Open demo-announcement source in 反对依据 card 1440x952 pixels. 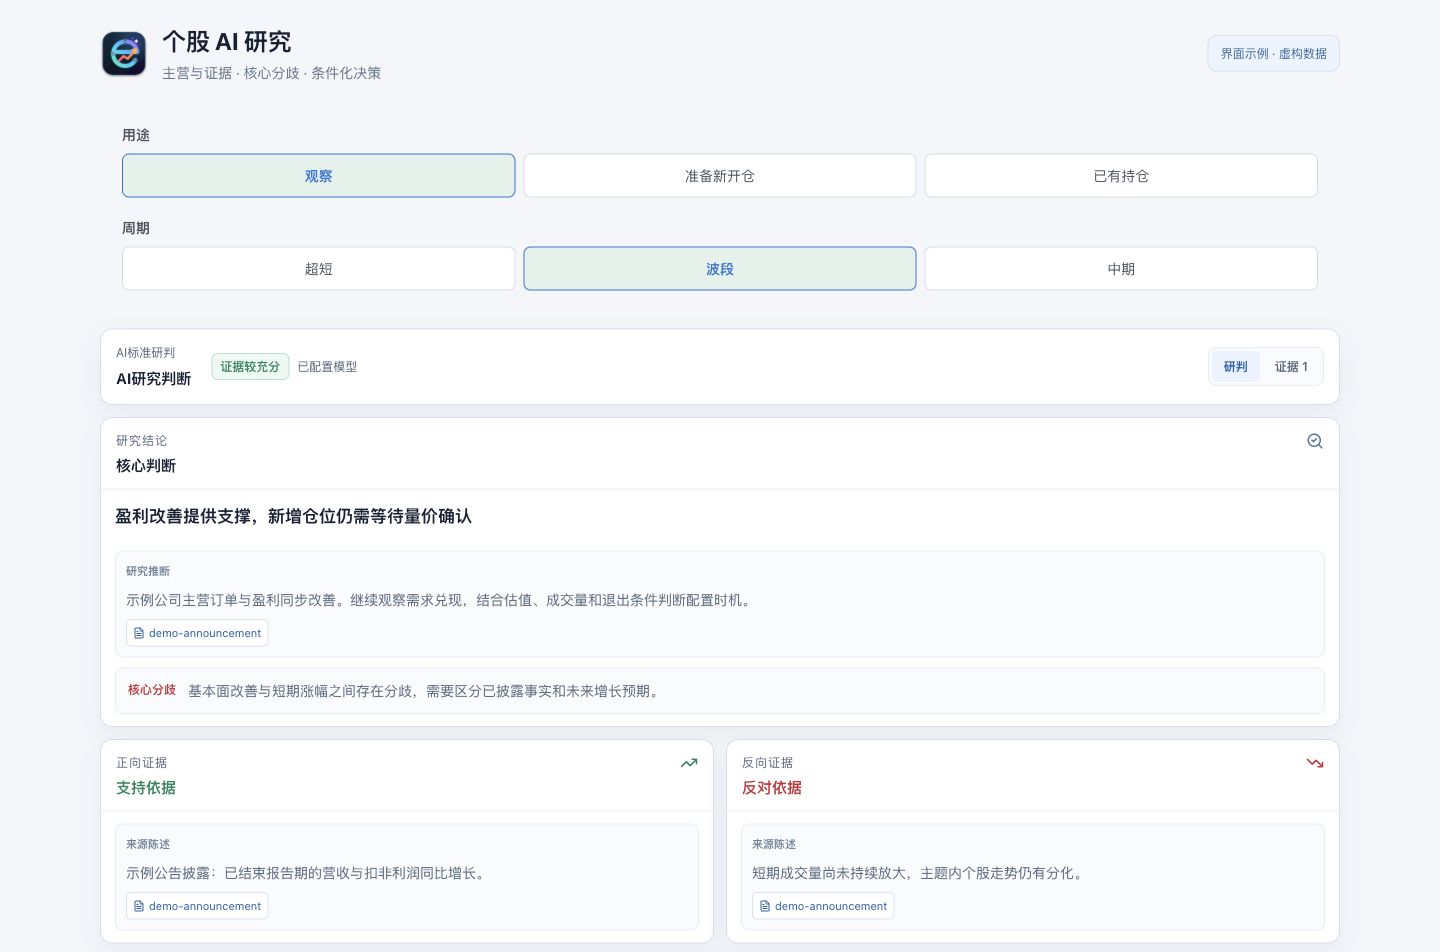click(x=823, y=906)
